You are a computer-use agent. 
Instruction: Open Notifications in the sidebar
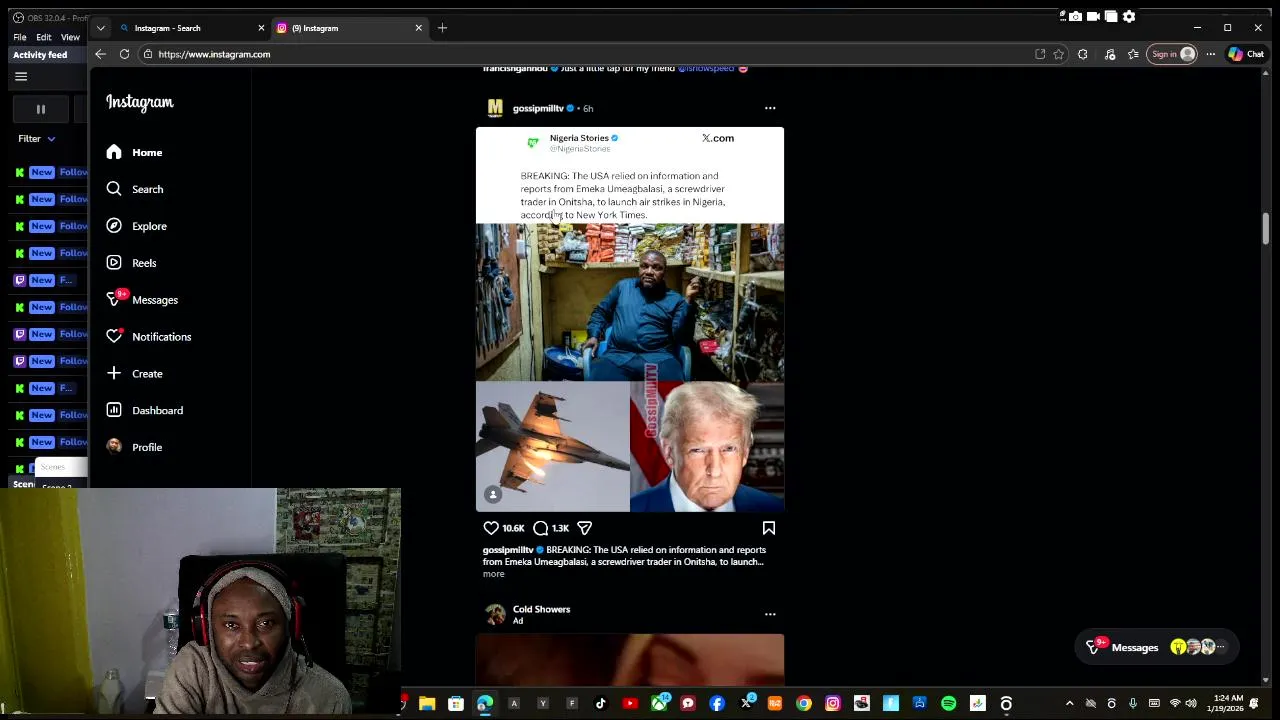[148, 337]
